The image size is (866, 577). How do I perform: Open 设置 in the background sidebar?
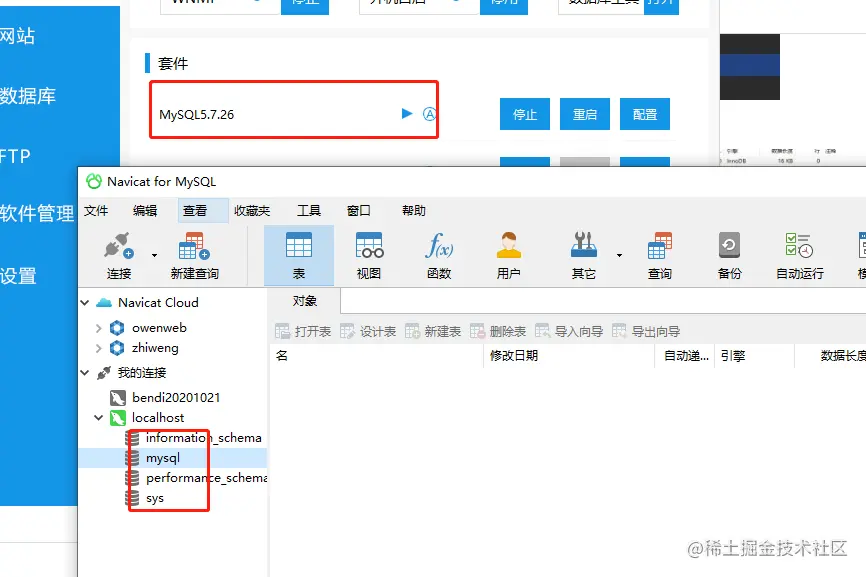tap(18, 276)
